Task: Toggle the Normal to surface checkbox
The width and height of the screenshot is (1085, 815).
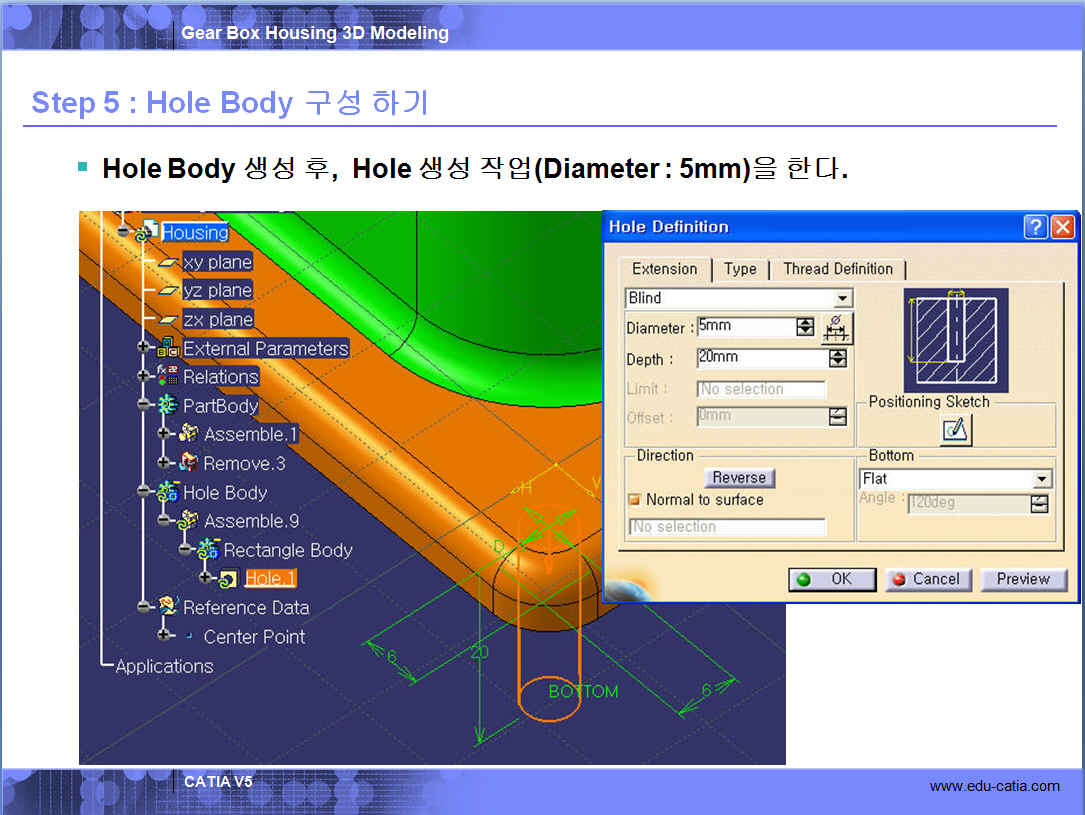Action: pyautogui.click(x=634, y=500)
